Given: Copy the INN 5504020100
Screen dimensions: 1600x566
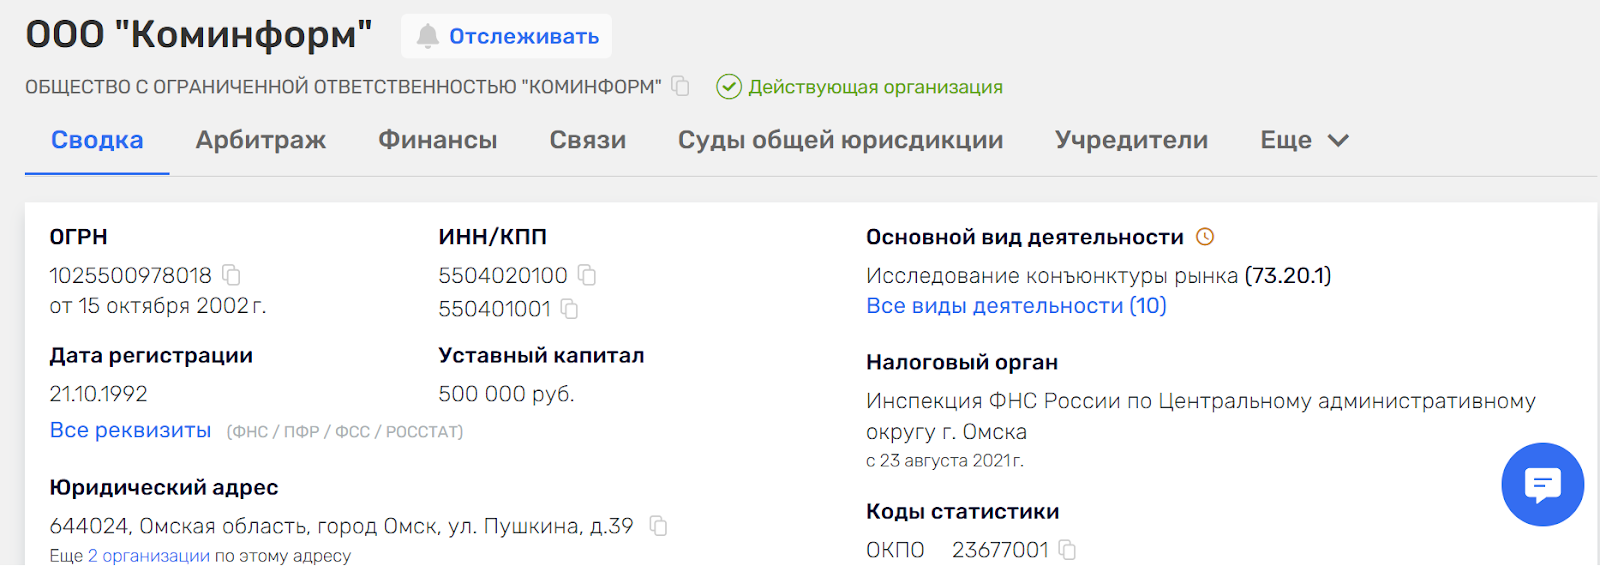Looking at the screenshot, I should [587, 274].
